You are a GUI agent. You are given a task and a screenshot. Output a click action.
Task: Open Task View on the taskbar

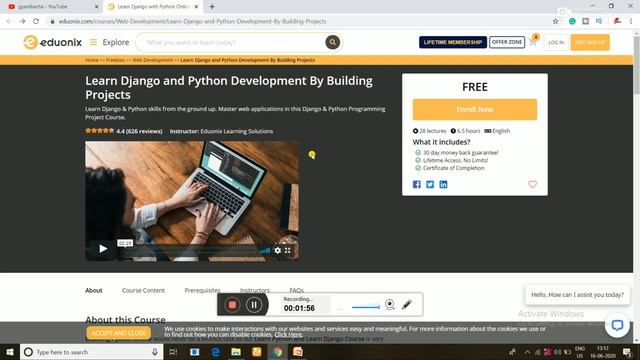click(x=173, y=352)
